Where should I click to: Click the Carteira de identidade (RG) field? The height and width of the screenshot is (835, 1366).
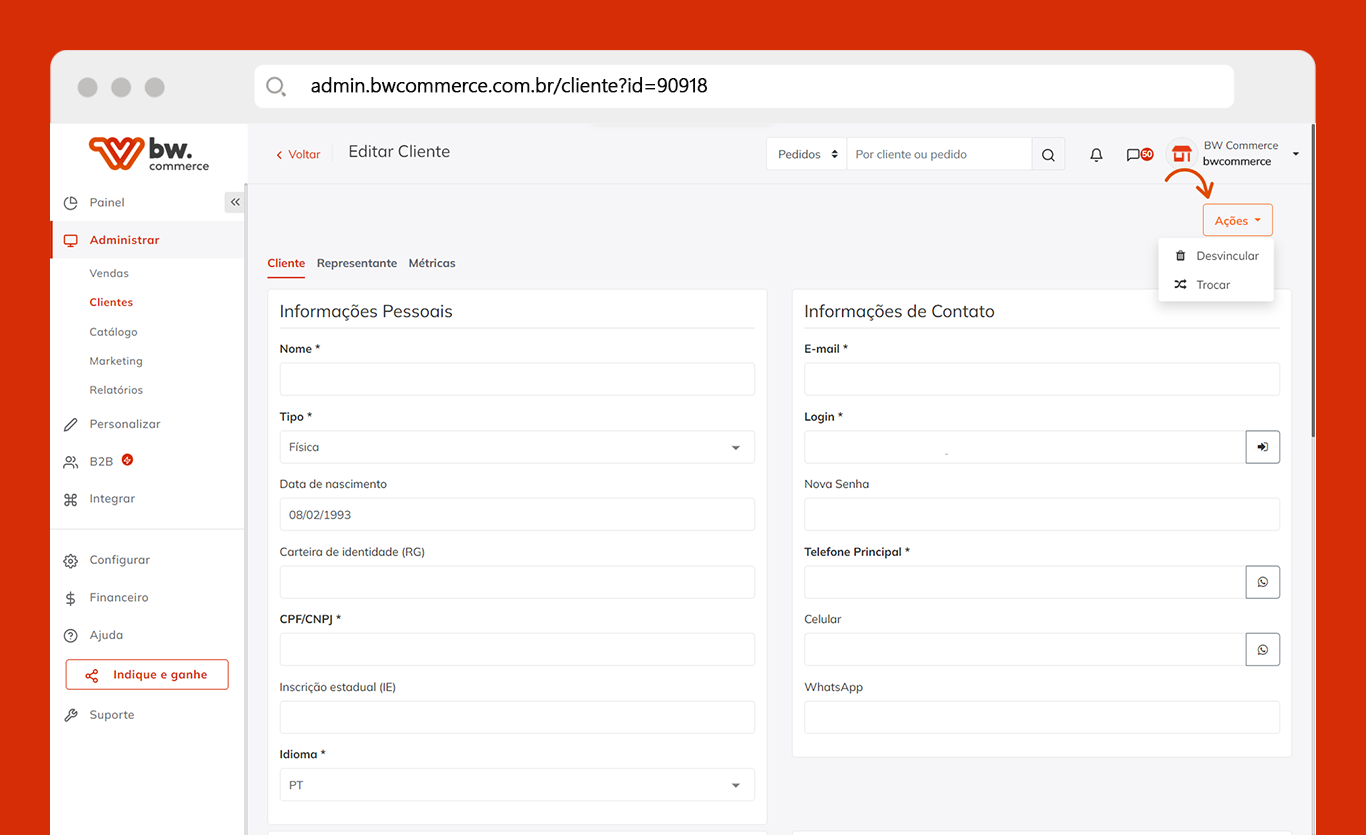(x=517, y=582)
